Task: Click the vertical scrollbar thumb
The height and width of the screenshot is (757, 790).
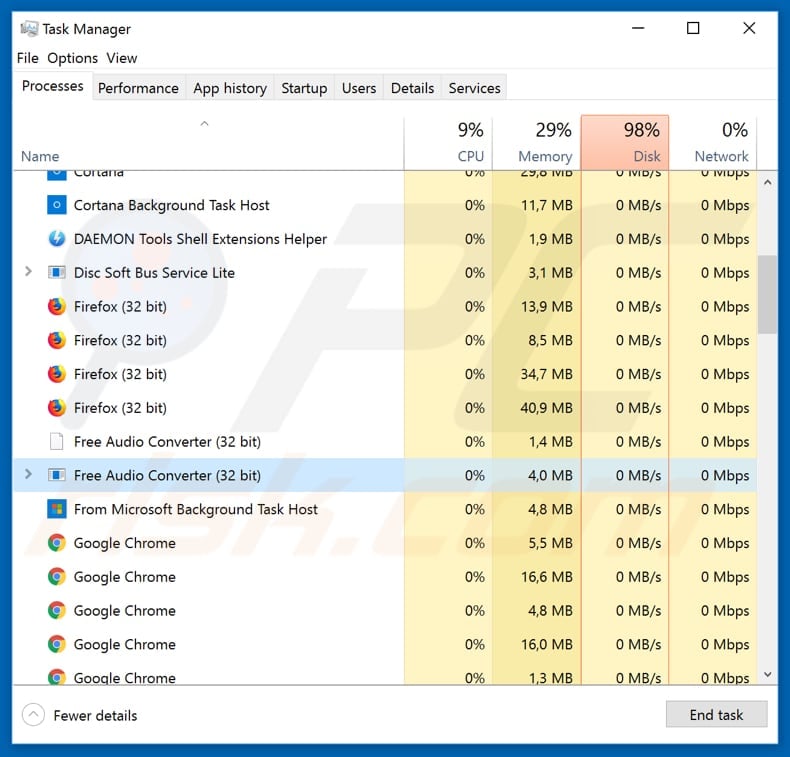Action: (767, 294)
